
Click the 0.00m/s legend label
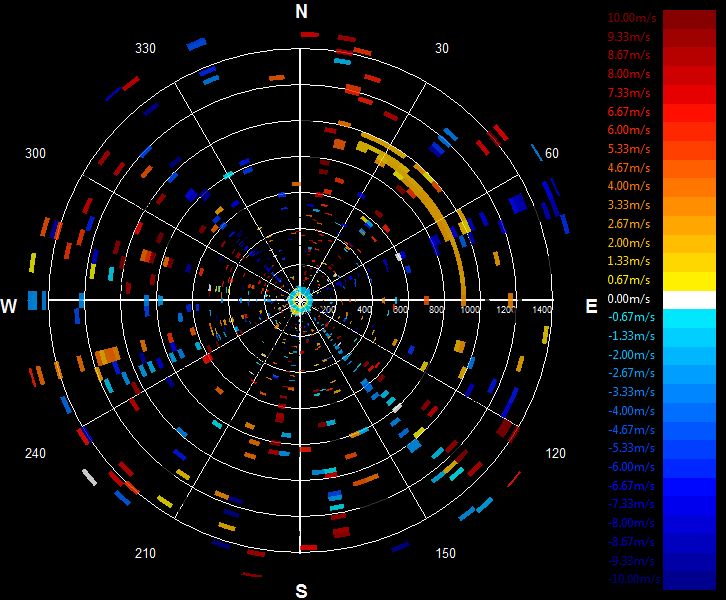click(629, 299)
